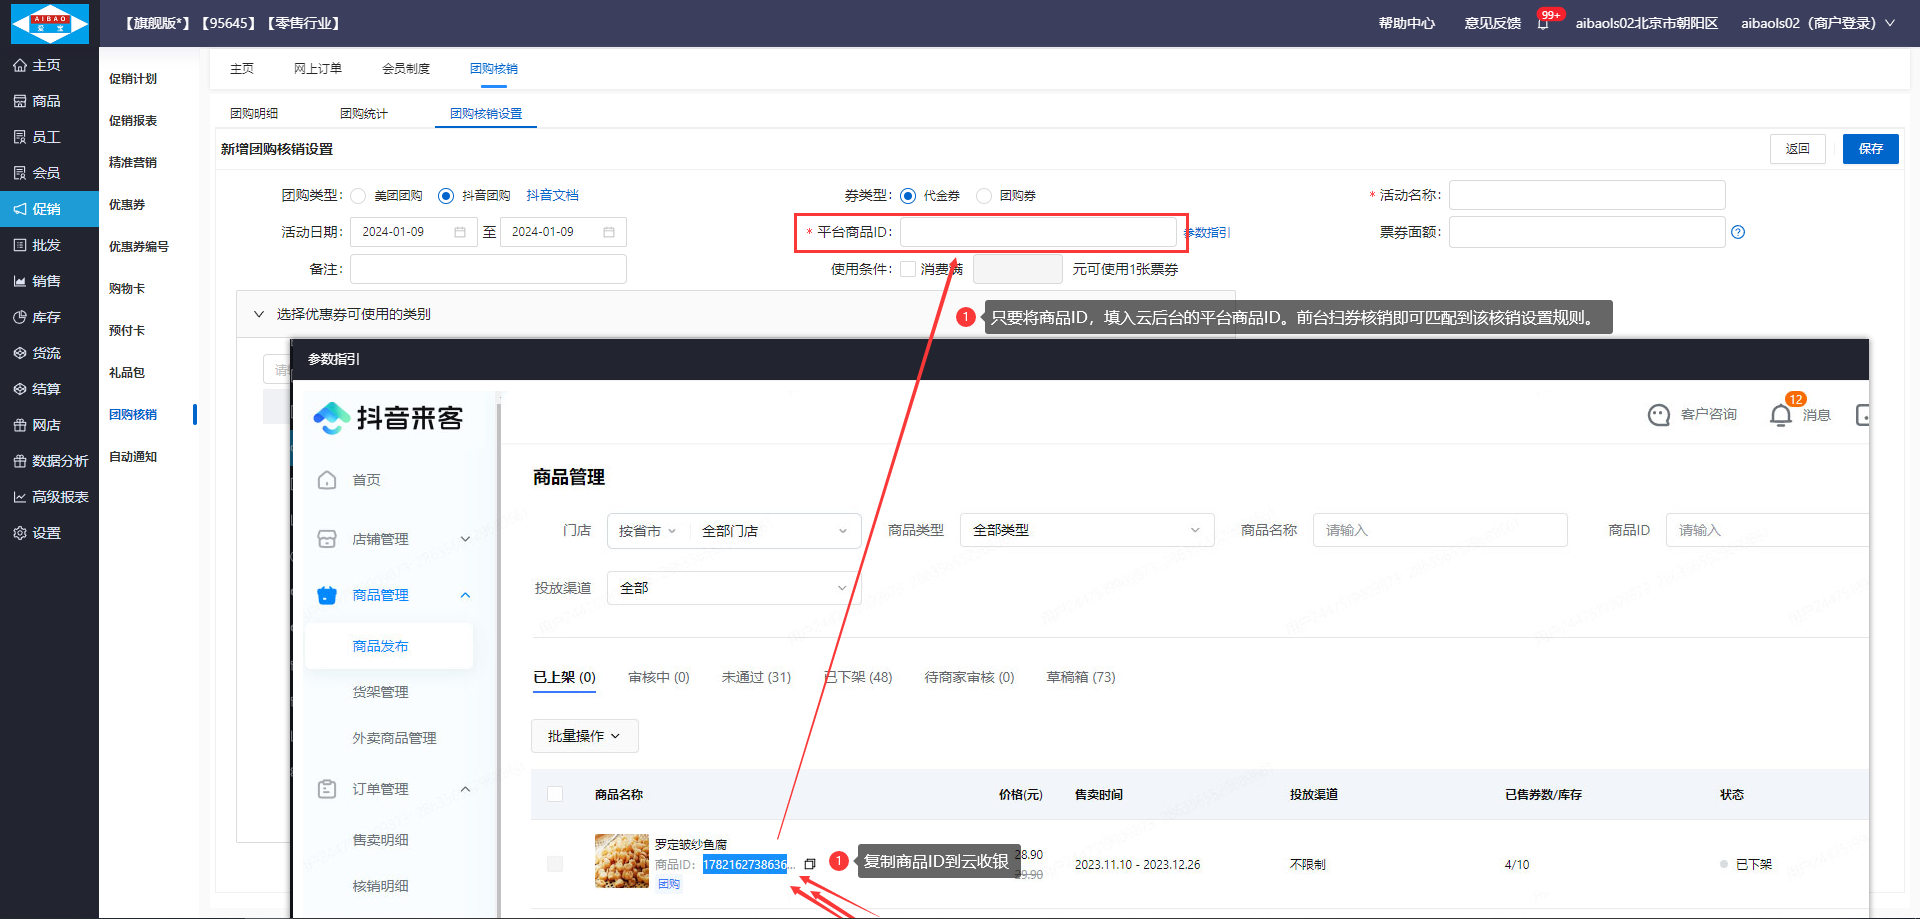Switch to the 团购统计 sub-tab
Image resolution: width=1920 pixels, height=919 pixels.
[x=364, y=114]
